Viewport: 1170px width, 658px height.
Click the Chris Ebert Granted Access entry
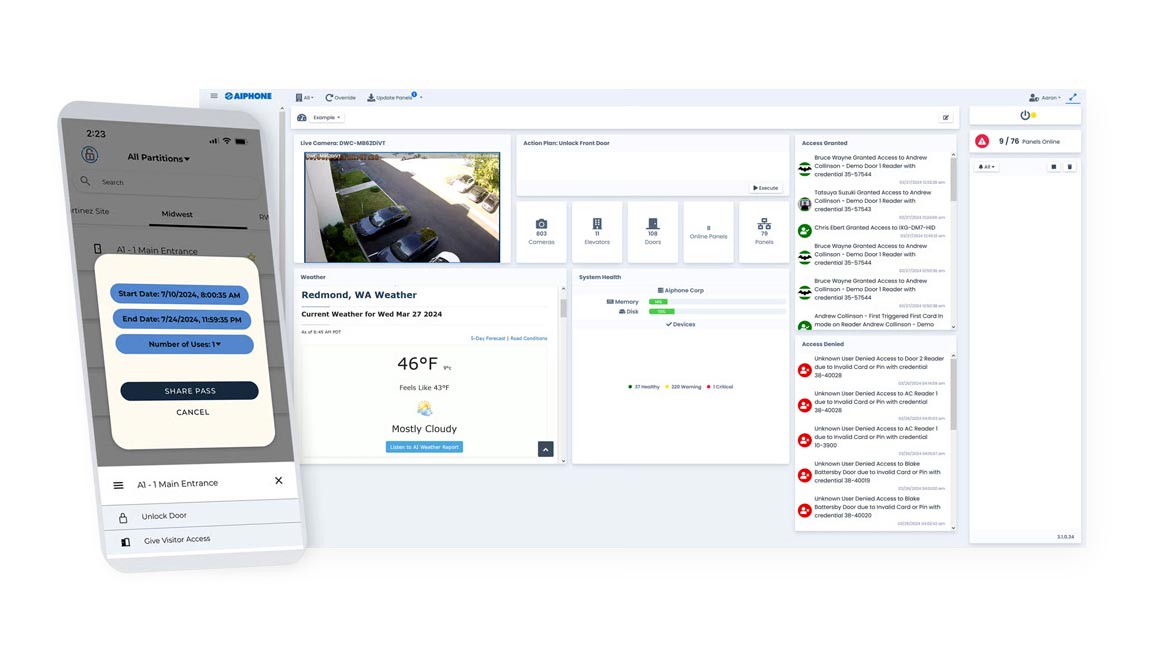872,230
